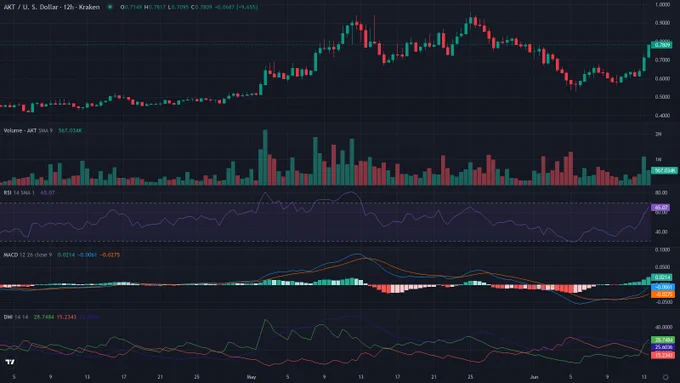Click the -0.0275 value in the MACD legend

[110, 255]
